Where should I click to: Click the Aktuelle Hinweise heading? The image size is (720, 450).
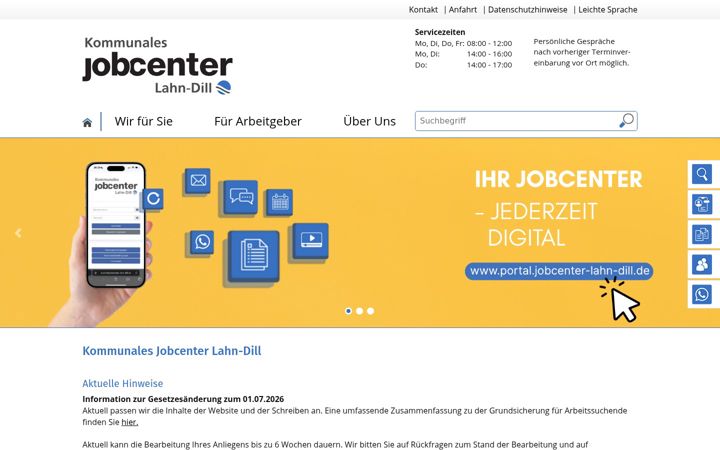click(123, 383)
